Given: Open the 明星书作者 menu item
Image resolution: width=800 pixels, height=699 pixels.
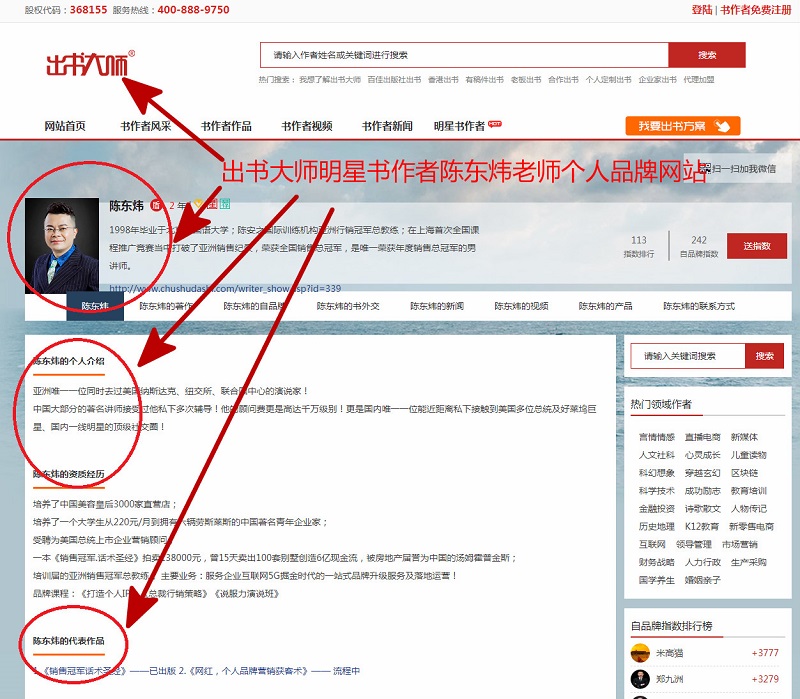Looking at the screenshot, I should tap(459, 126).
